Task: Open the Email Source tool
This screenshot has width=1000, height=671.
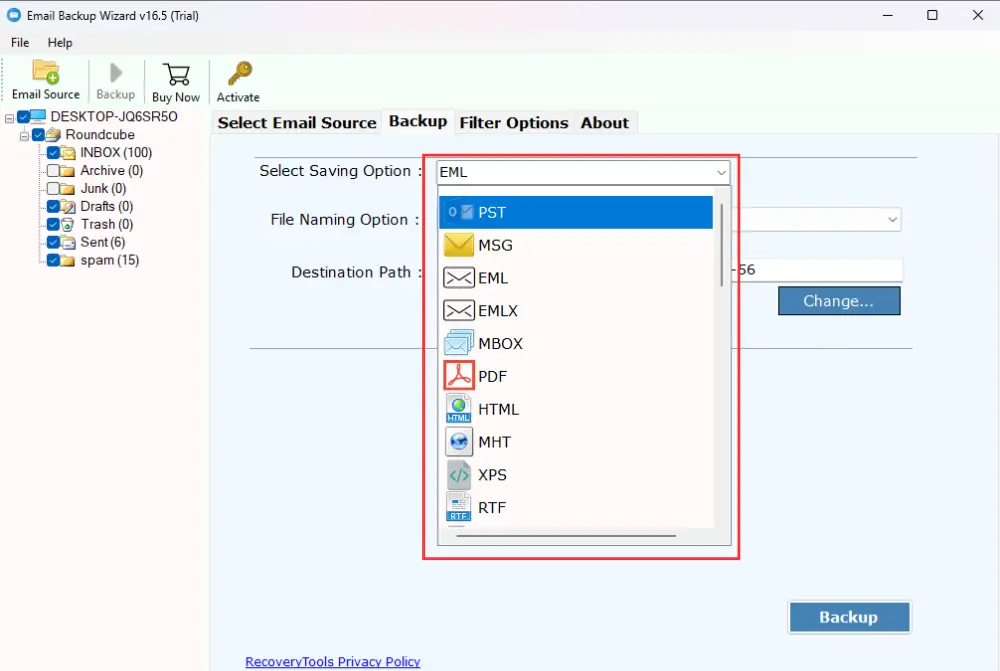Action: coord(45,78)
